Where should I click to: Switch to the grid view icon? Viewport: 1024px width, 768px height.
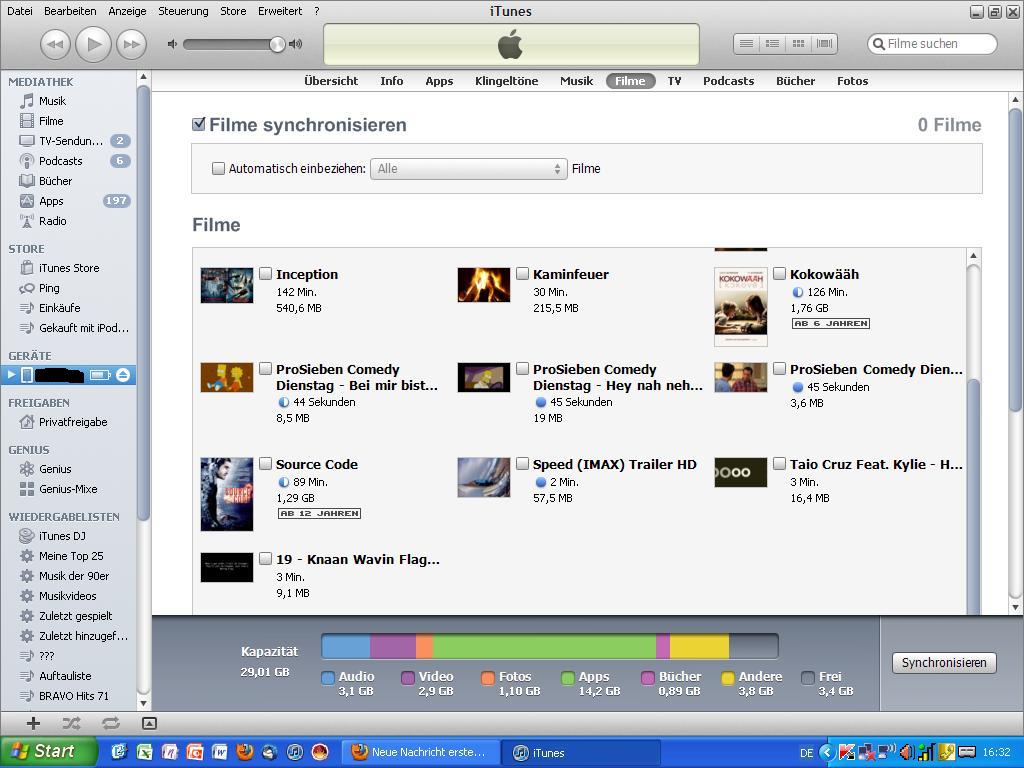coord(798,44)
